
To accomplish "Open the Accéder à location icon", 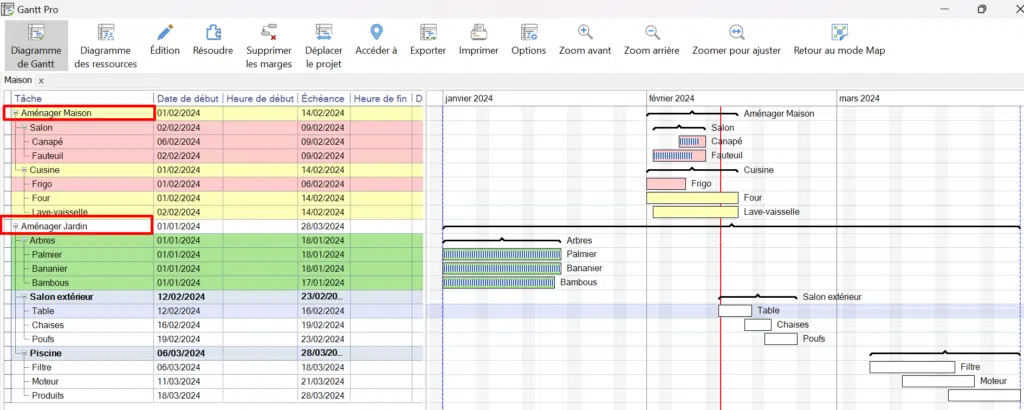I will [x=376, y=33].
